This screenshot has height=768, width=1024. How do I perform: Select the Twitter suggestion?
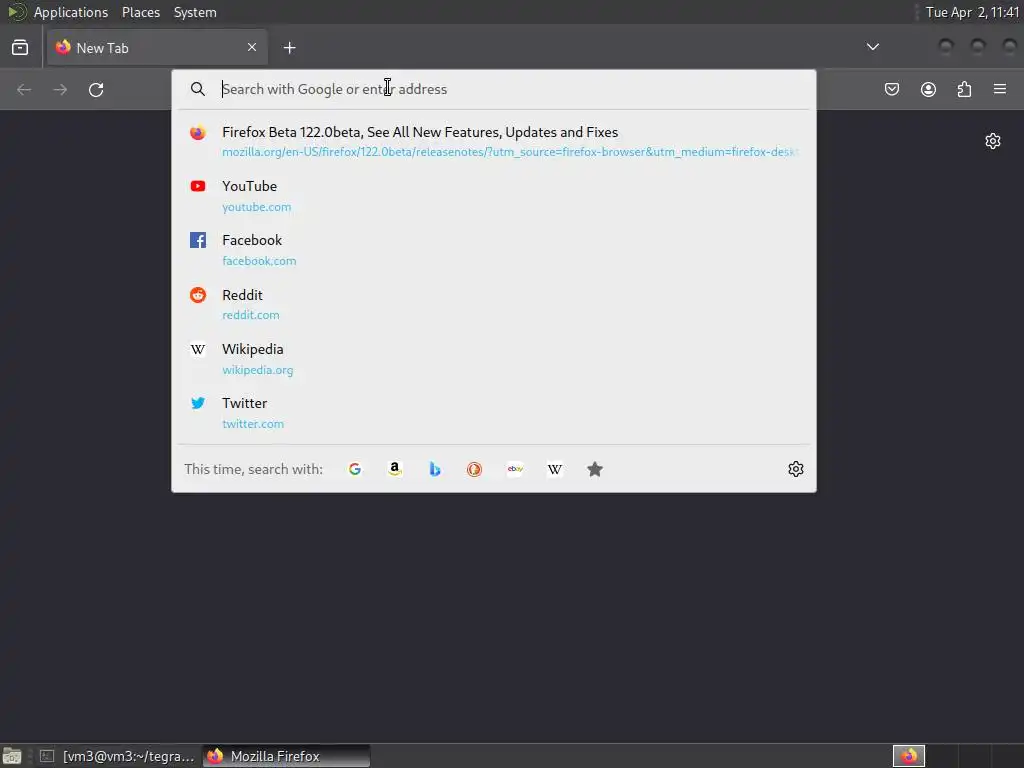(494, 412)
